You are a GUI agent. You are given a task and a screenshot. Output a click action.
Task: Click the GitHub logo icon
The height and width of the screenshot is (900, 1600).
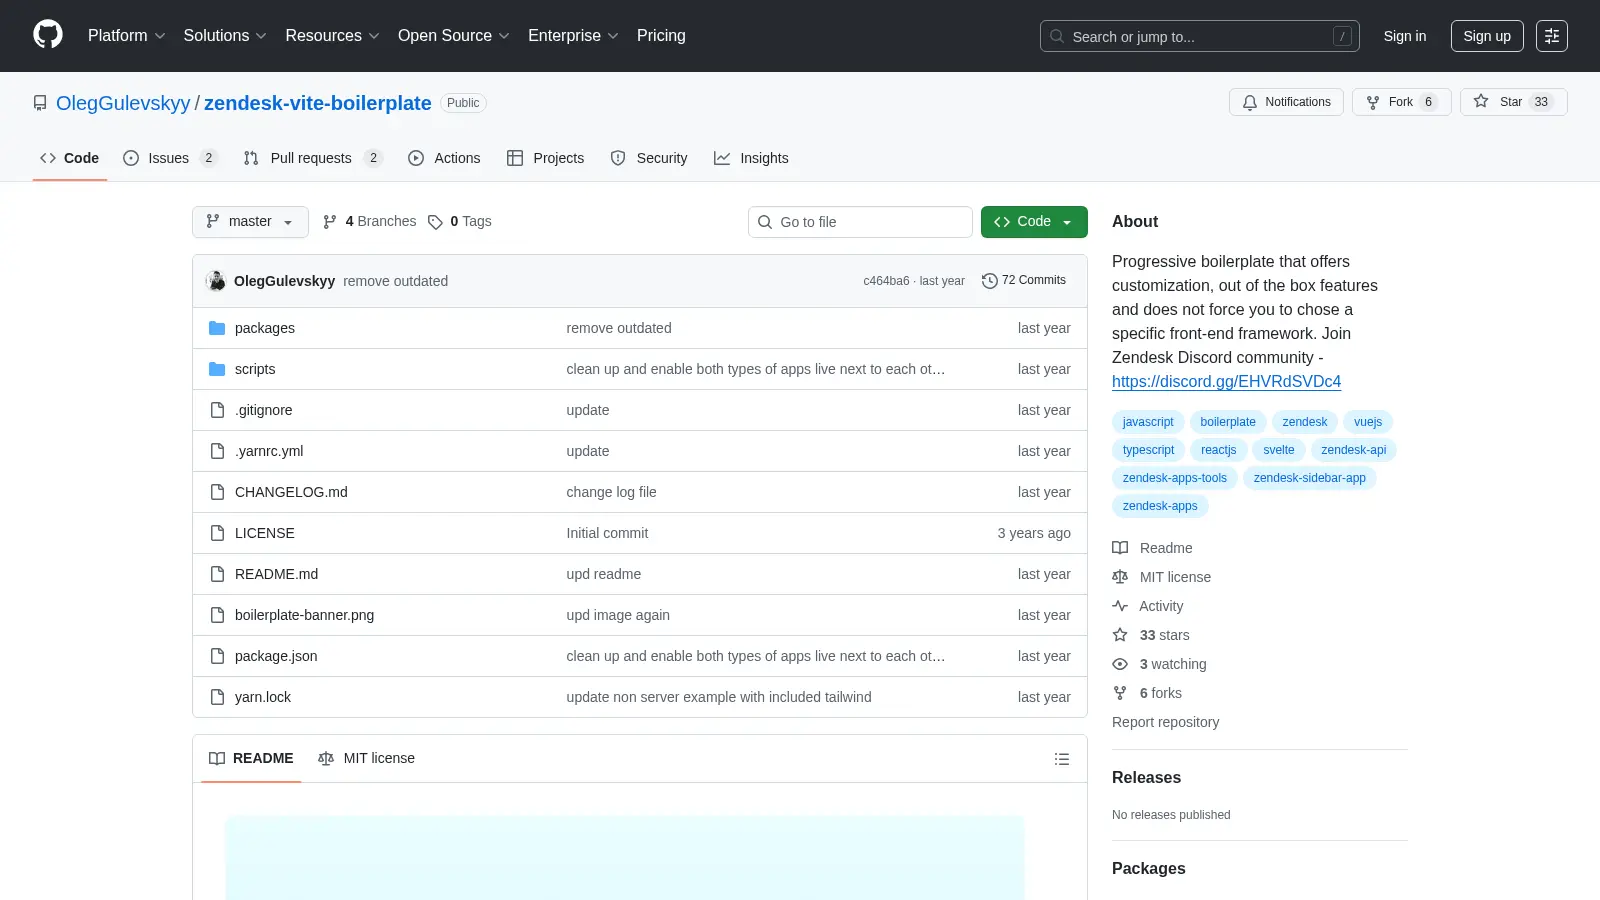pyautogui.click(x=48, y=35)
